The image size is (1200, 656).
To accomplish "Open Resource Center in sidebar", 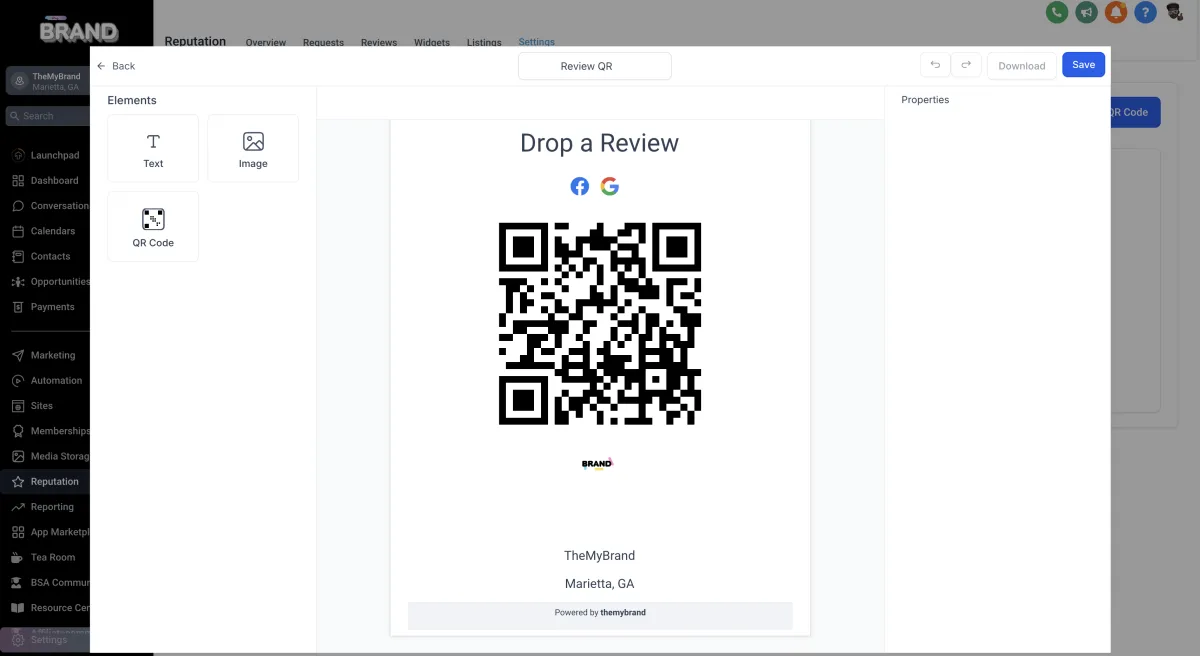I will pyautogui.click(x=48, y=608).
